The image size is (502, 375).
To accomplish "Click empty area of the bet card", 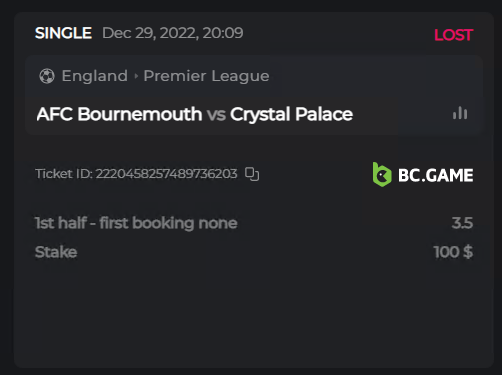I will (x=253, y=317).
